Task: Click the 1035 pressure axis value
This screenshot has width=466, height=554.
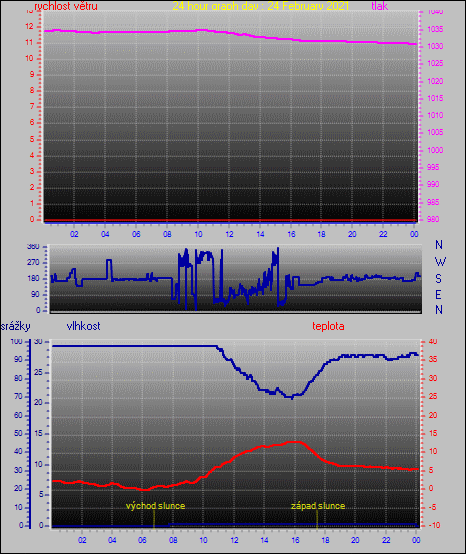Action: coord(435,29)
